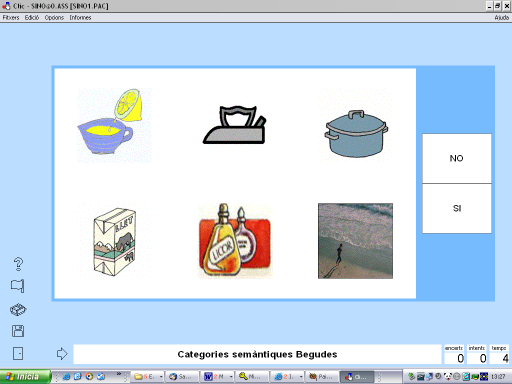The width and height of the screenshot is (512, 384).
Task: Click the floppy disk save icon
Action: coord(18,331)
